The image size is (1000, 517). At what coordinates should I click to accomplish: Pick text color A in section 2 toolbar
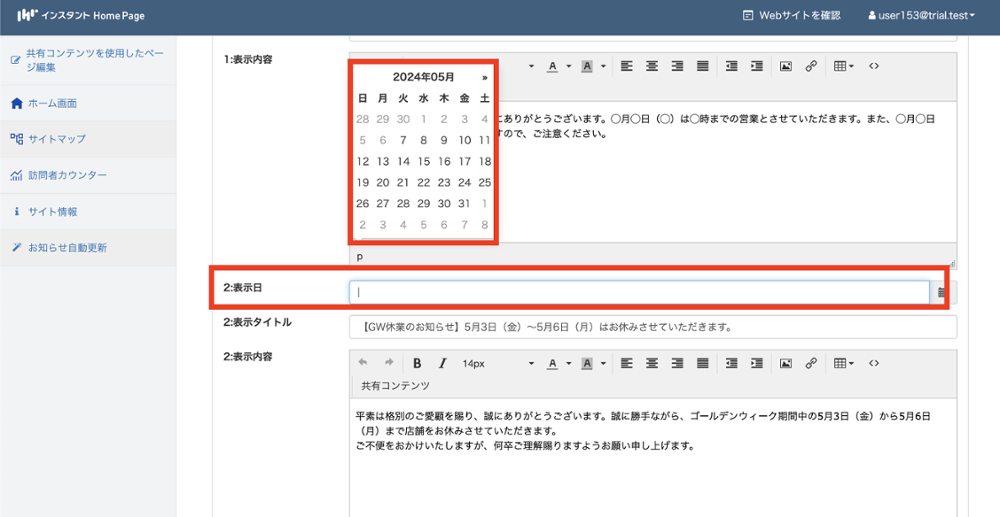pyautogui.click(x=552, y=363)
